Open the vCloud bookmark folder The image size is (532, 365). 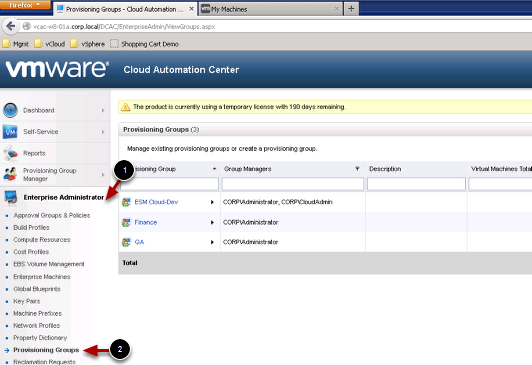[x=50, y=44]
